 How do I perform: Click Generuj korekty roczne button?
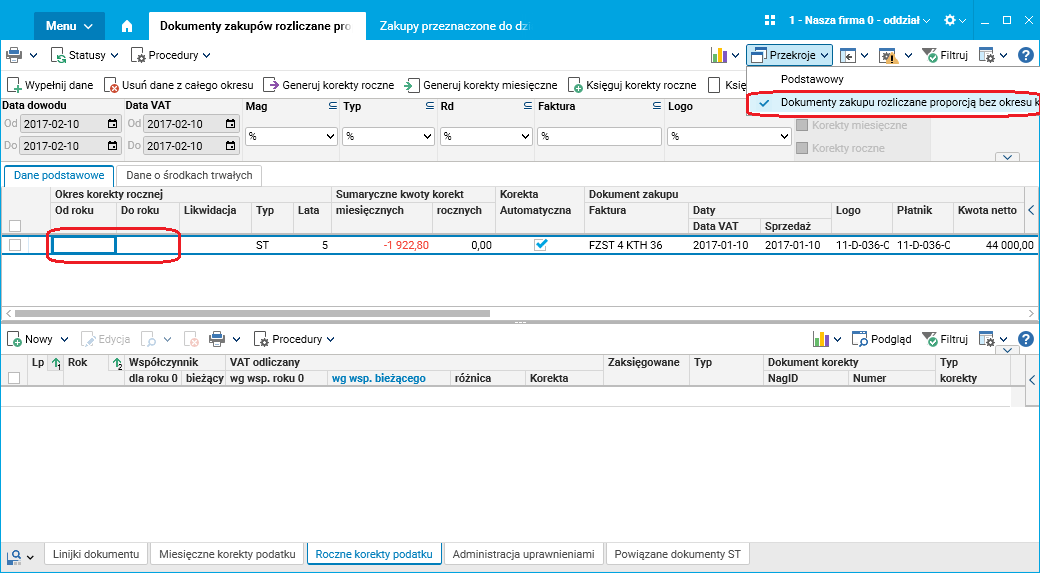pyautogui.click(x=328, y=85)
